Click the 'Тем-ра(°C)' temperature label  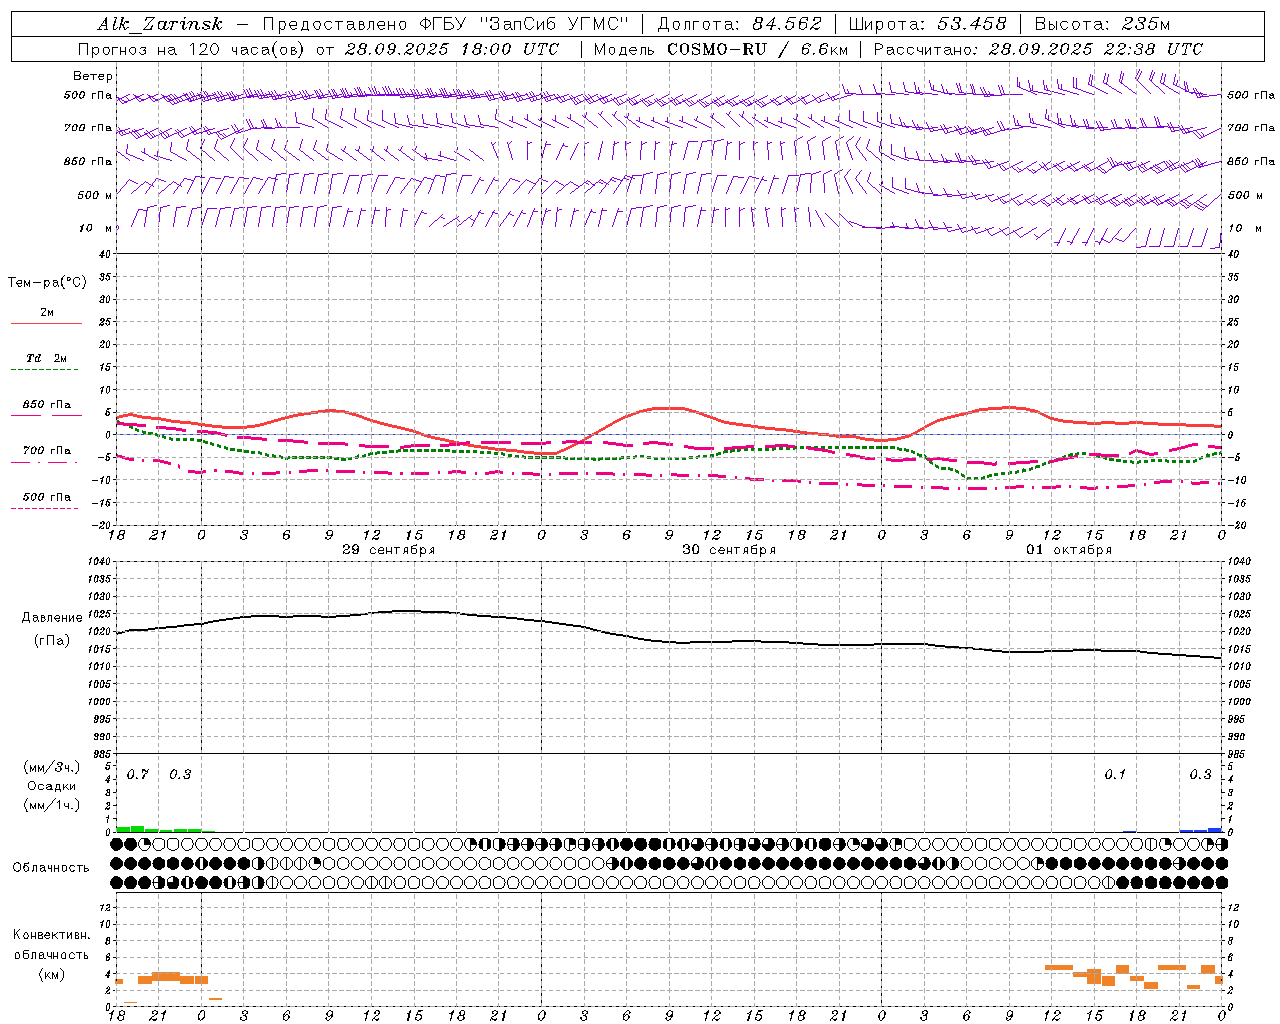click(47, 283)
